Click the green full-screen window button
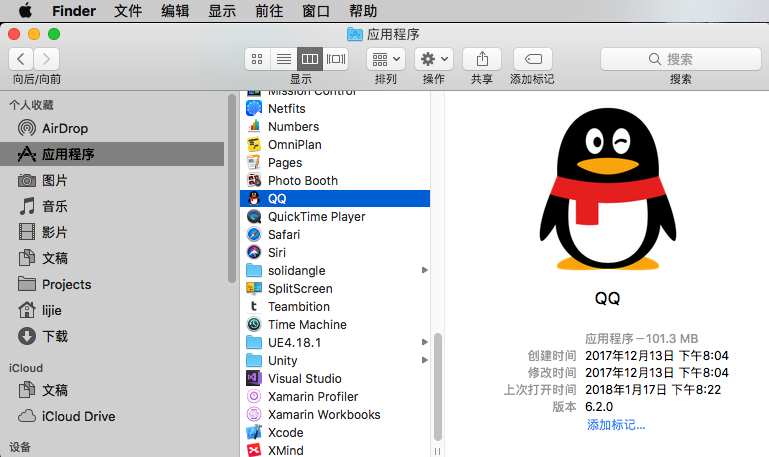The image size is (769, 457). click(54, 34)
